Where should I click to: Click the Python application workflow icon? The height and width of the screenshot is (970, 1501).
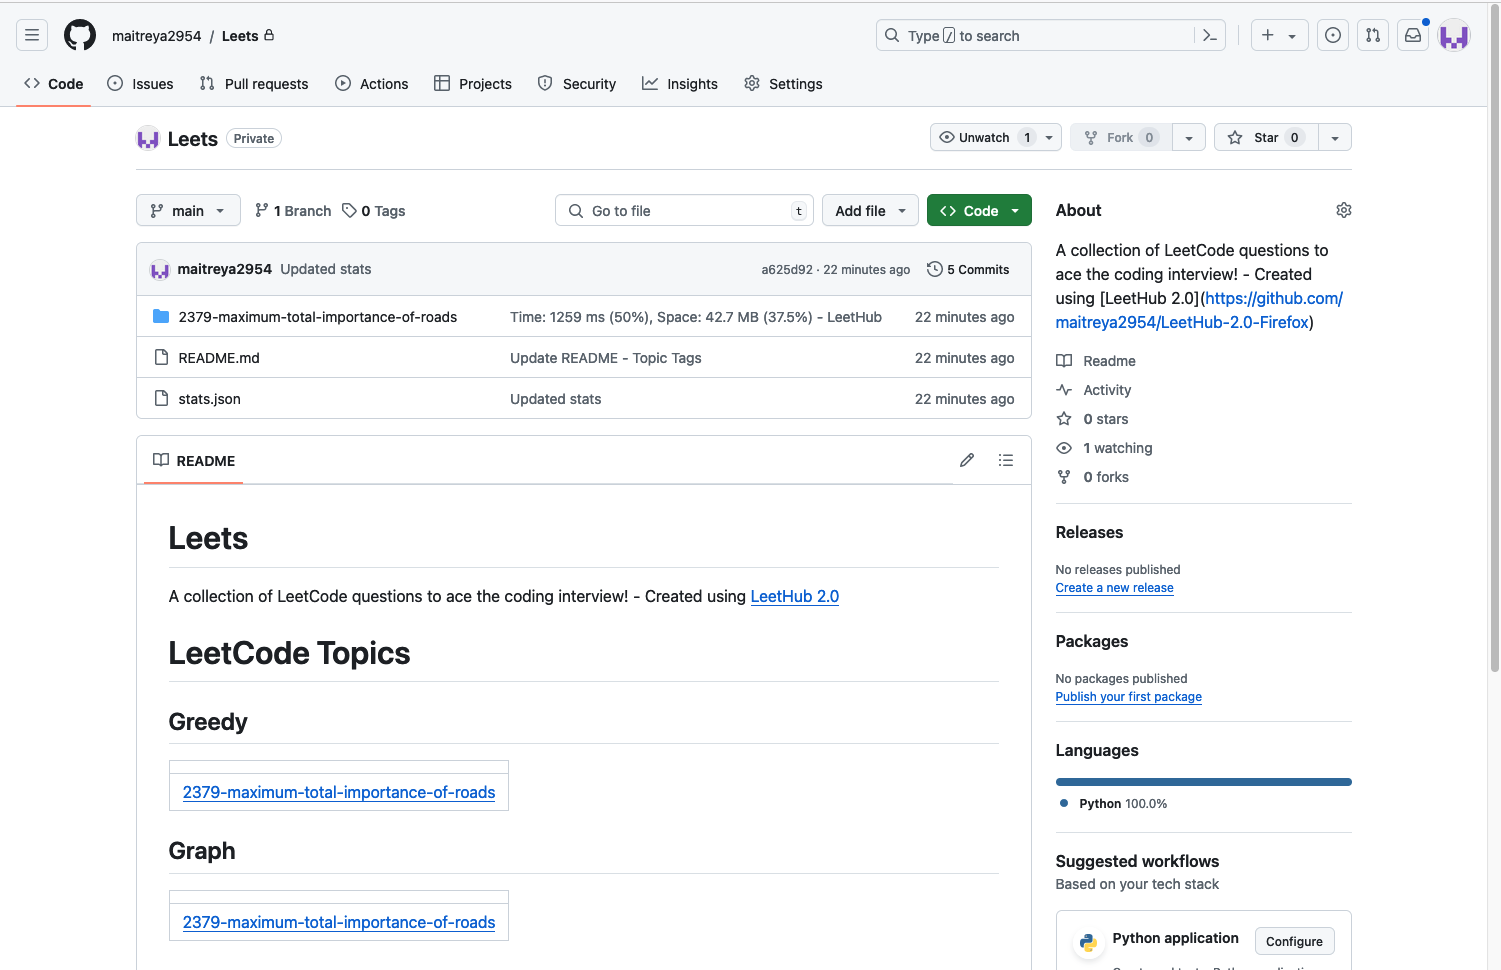tap(1088, 942)
